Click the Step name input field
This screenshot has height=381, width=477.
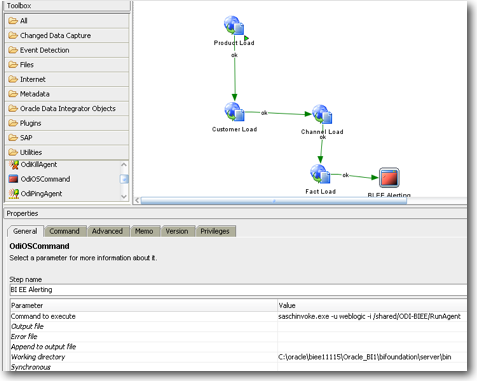238,290
